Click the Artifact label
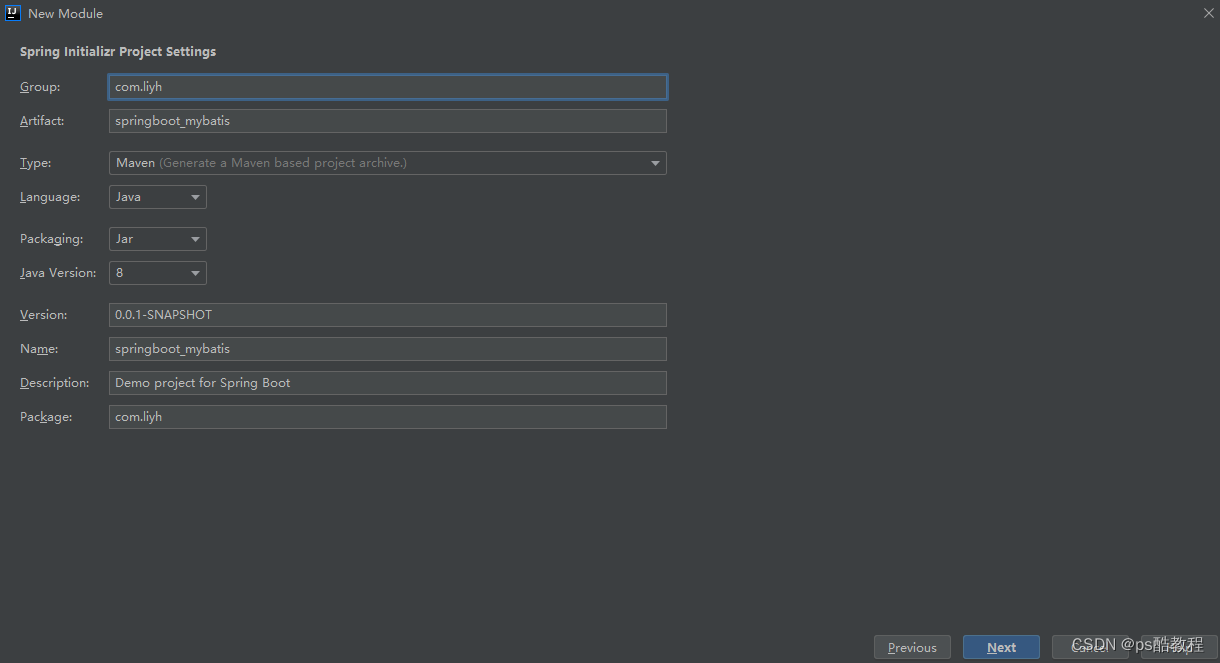Screen dimensions: 1220x663 coord(42,121)
